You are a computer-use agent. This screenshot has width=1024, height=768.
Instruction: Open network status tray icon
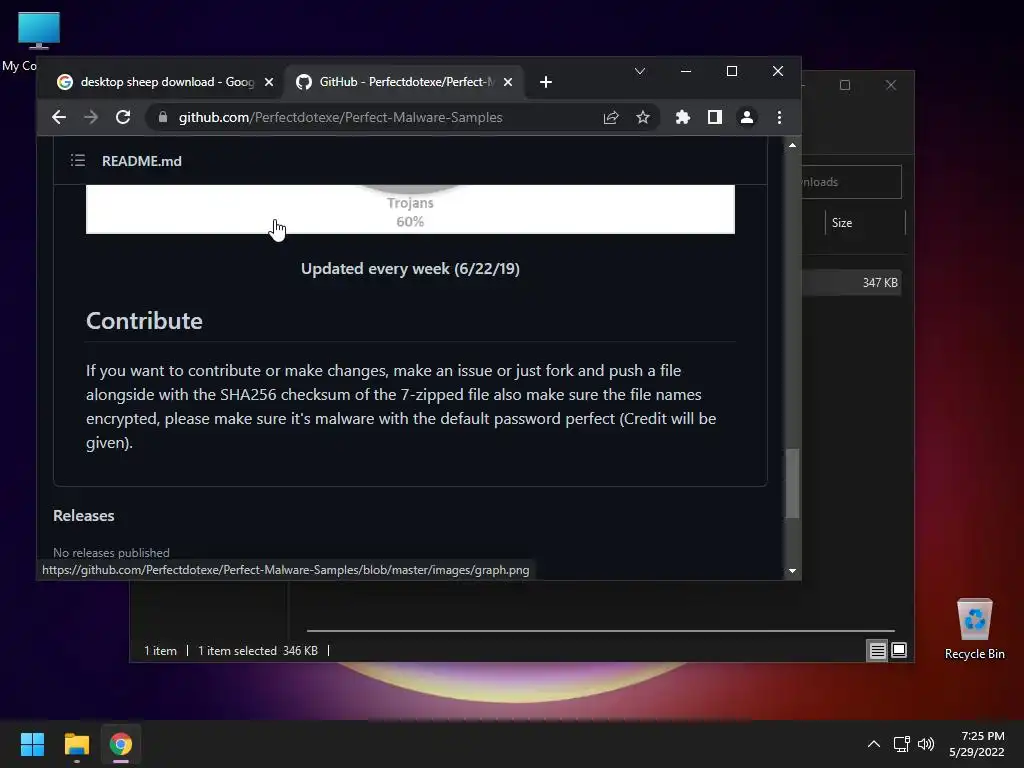point(902,744)
